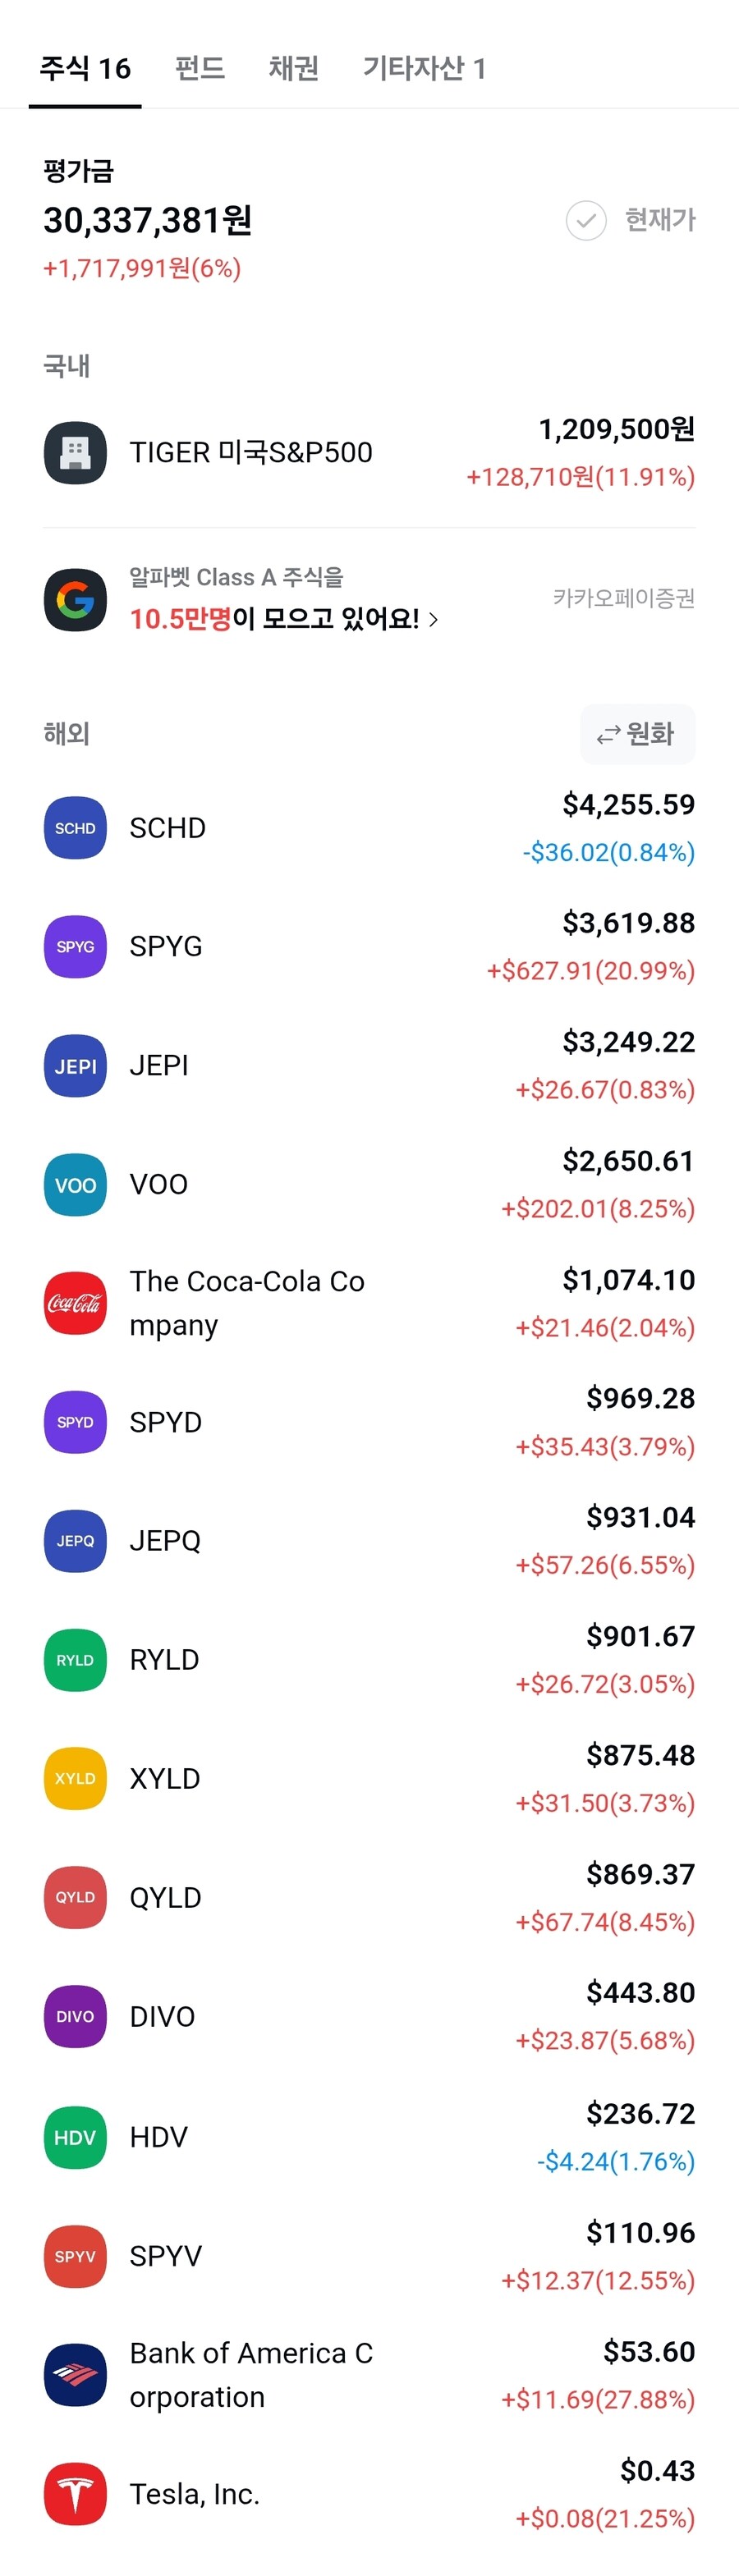Tap the Tesla logo icon
The height and width of the screenshot is (2576, 739).
(75, 2493)
